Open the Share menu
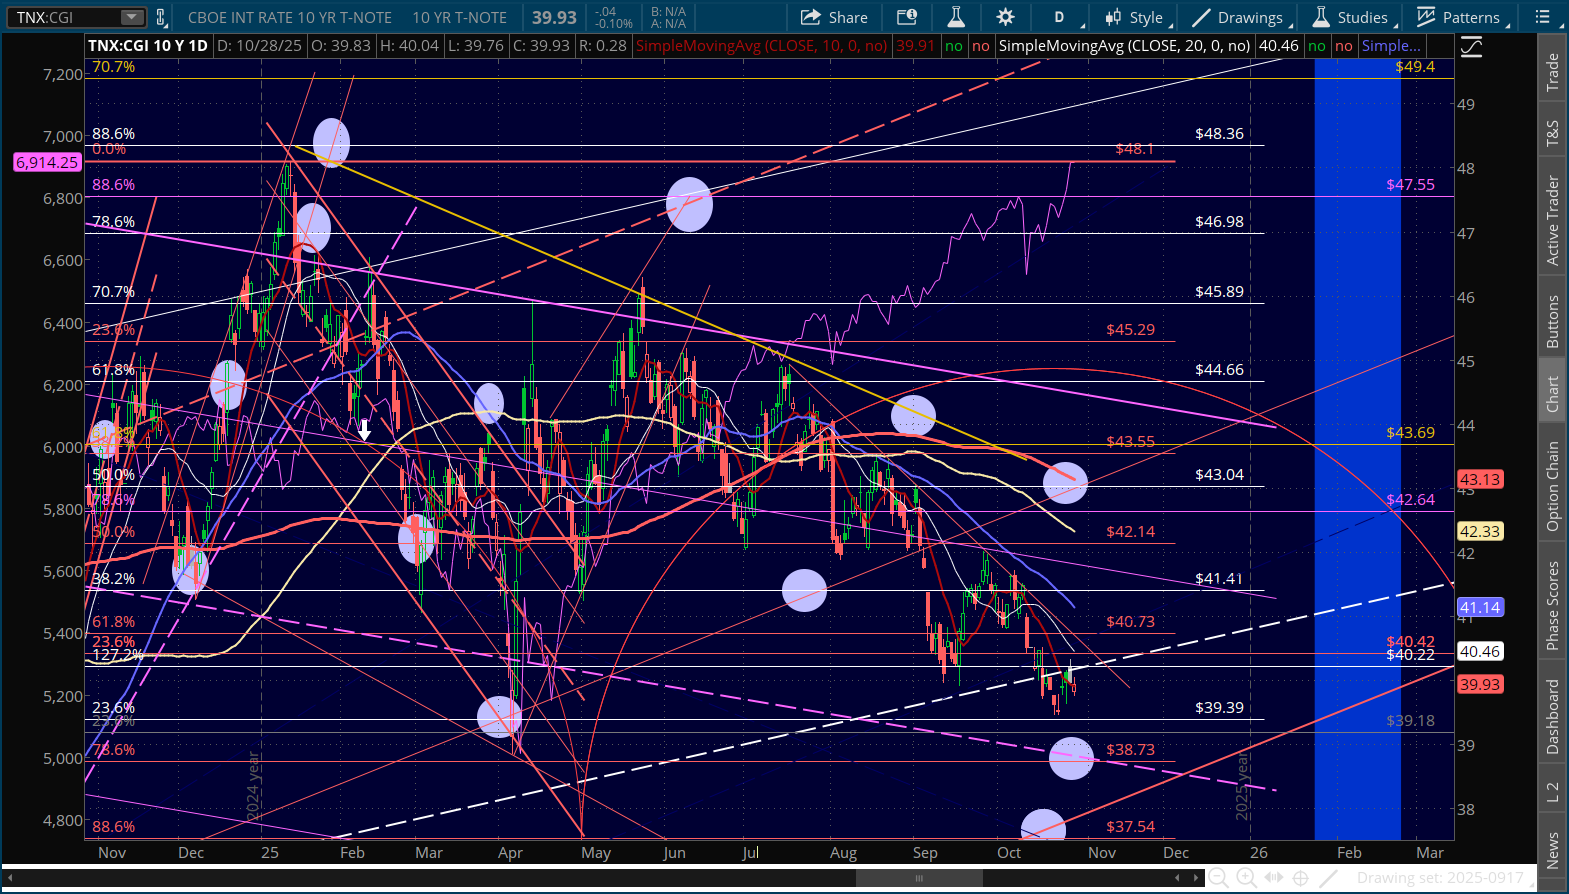The image size is (1569, 894). [834, 17]
